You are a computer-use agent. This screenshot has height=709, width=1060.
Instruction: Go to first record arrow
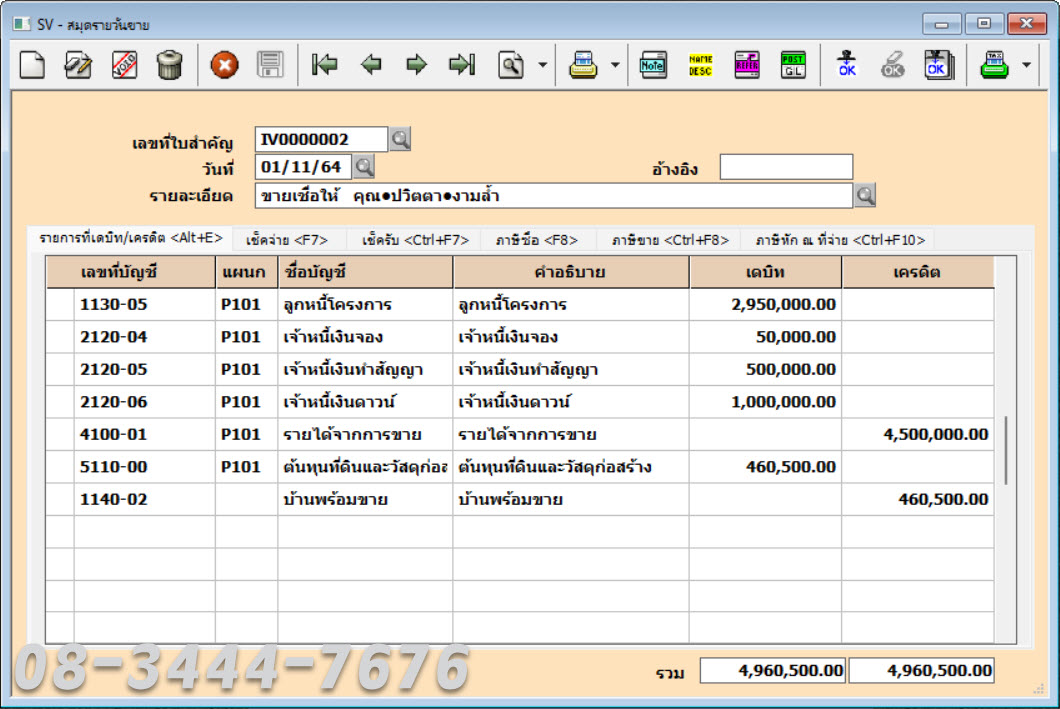click(x=324, y=65)
